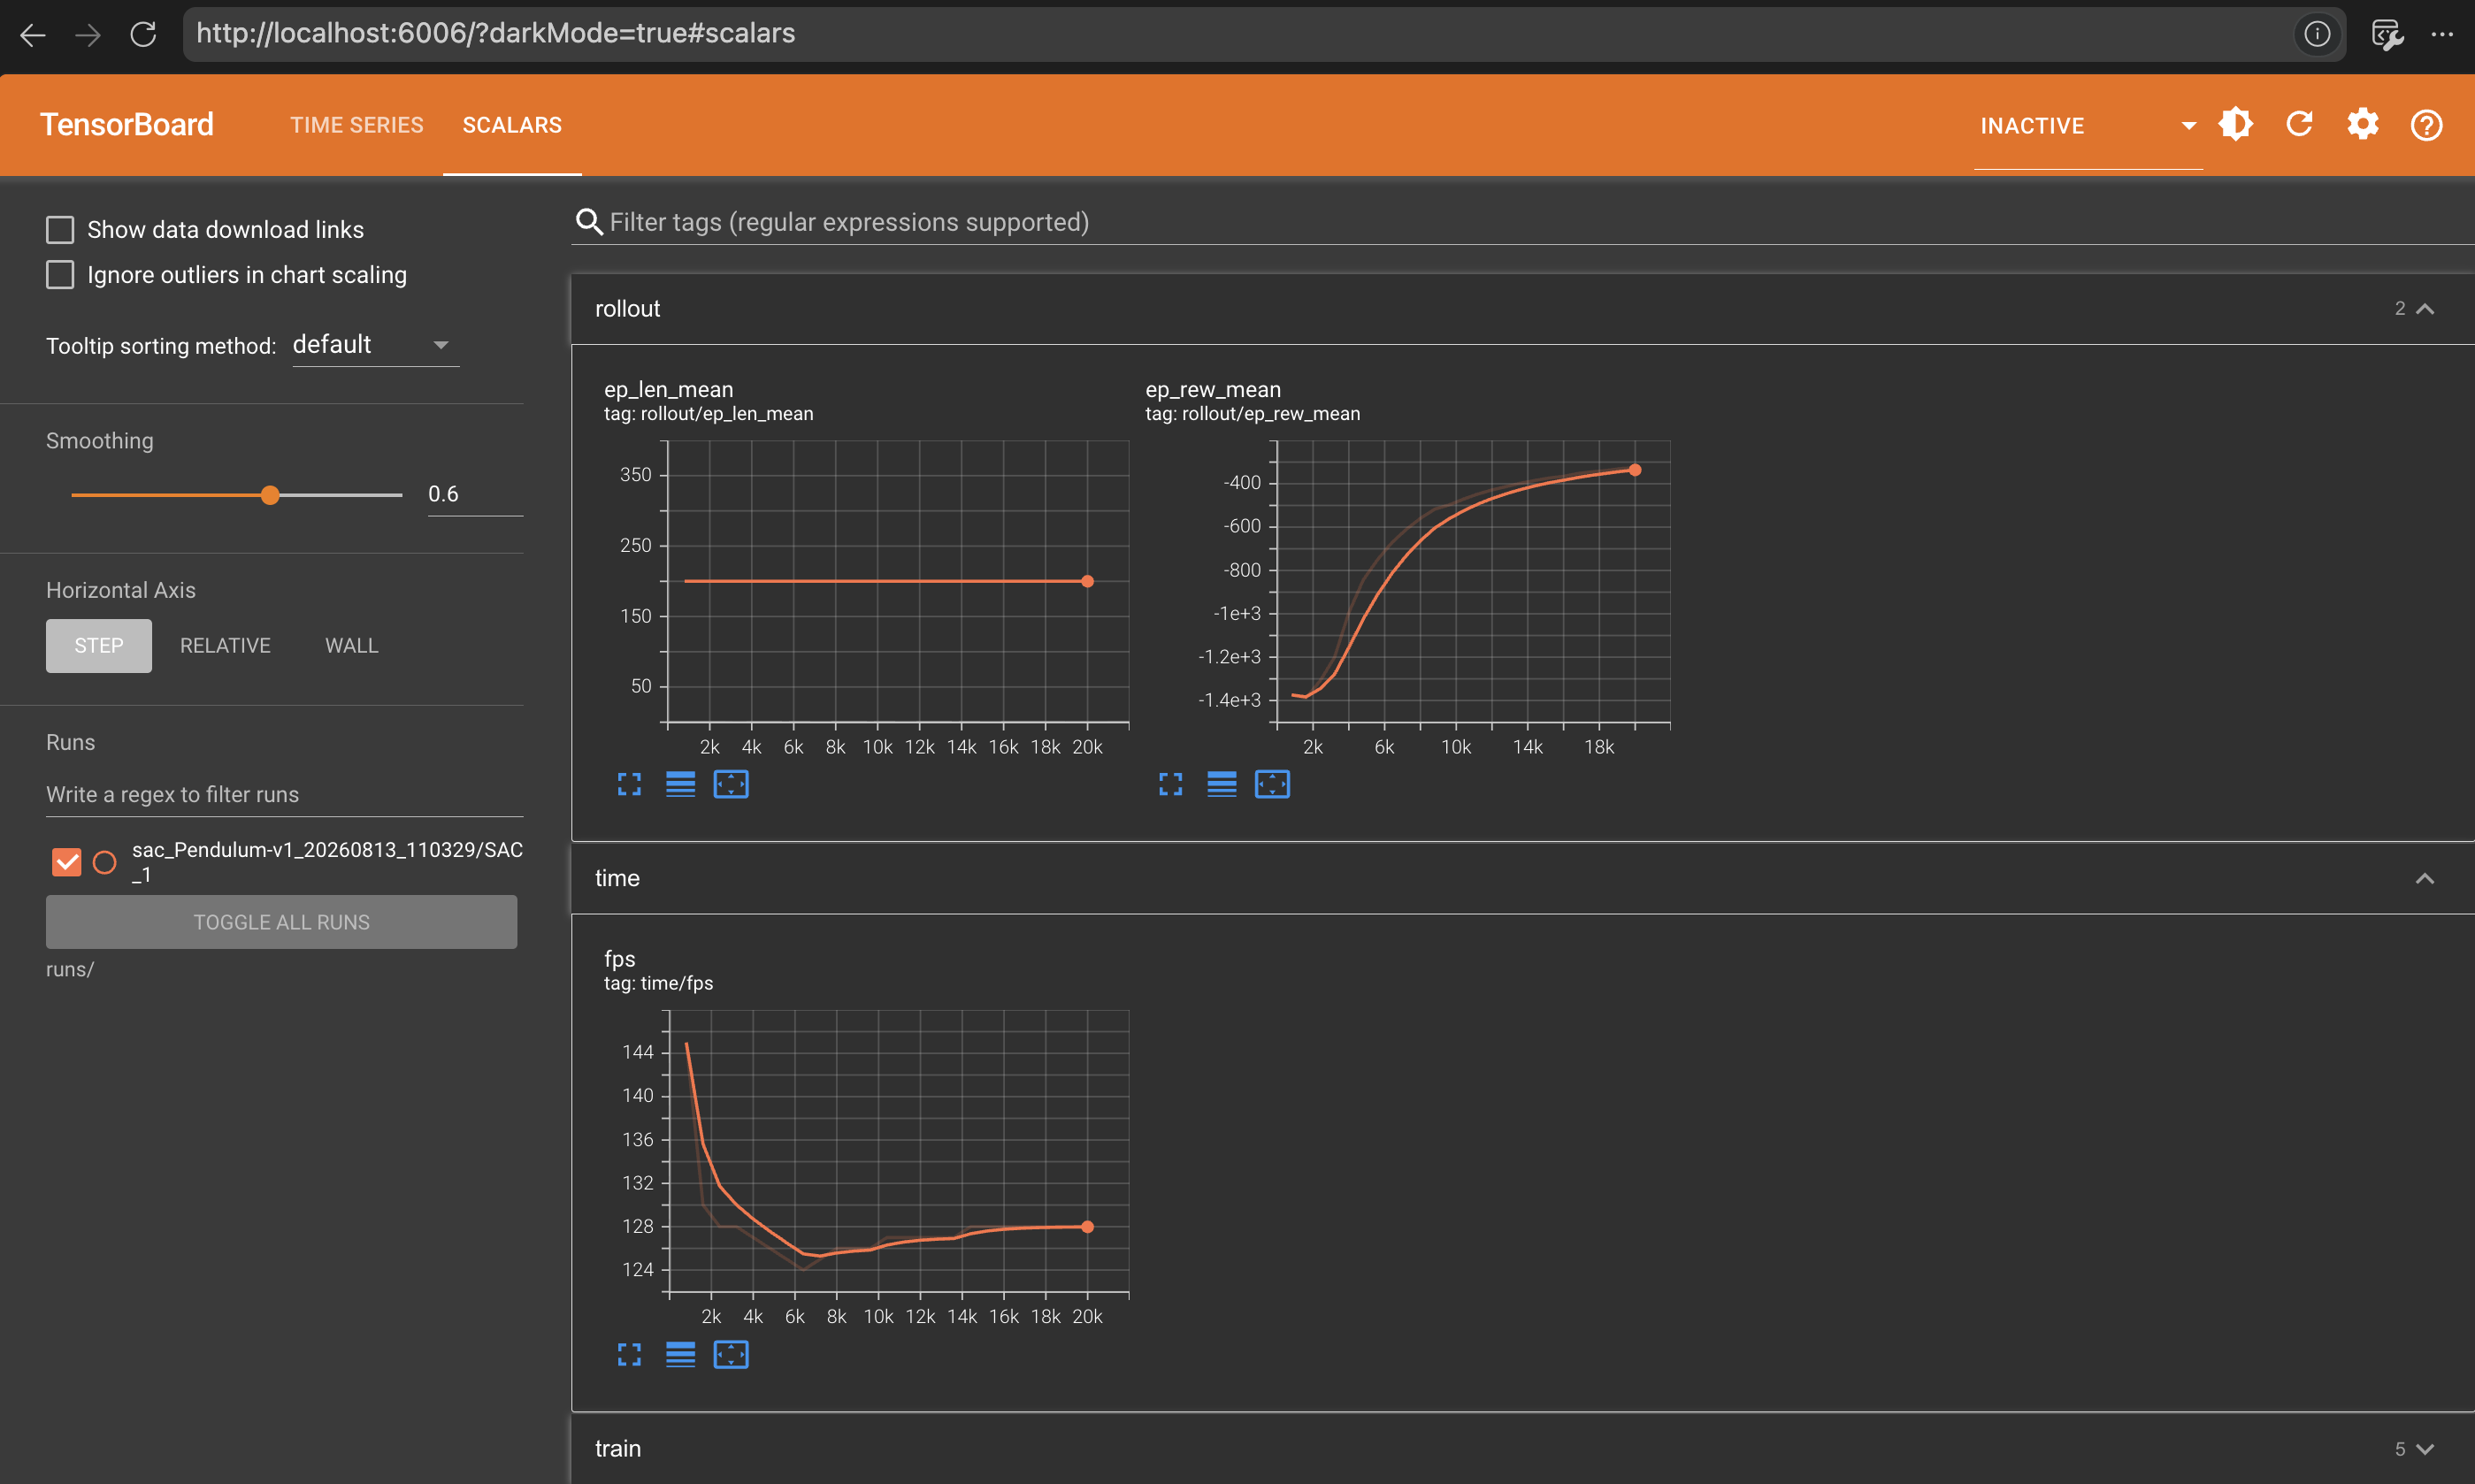Toggle y-axis log scale for ep_len_mean
The image size is (2475, 1484).
680,785
